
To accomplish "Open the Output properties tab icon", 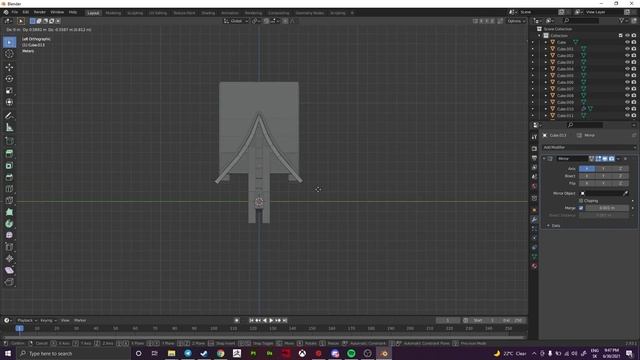I will pyautogui.click(x=534, y=158).
